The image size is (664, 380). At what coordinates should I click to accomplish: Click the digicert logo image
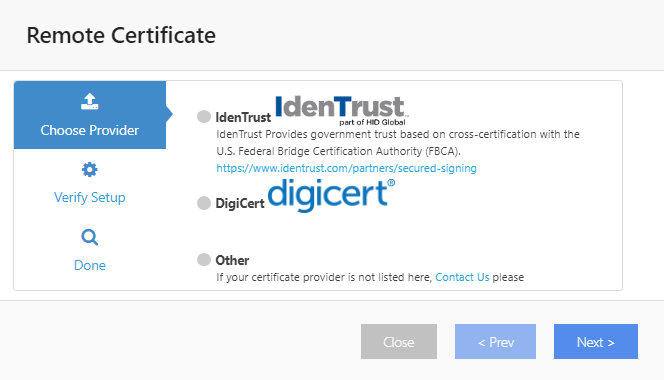pos(332,195)
